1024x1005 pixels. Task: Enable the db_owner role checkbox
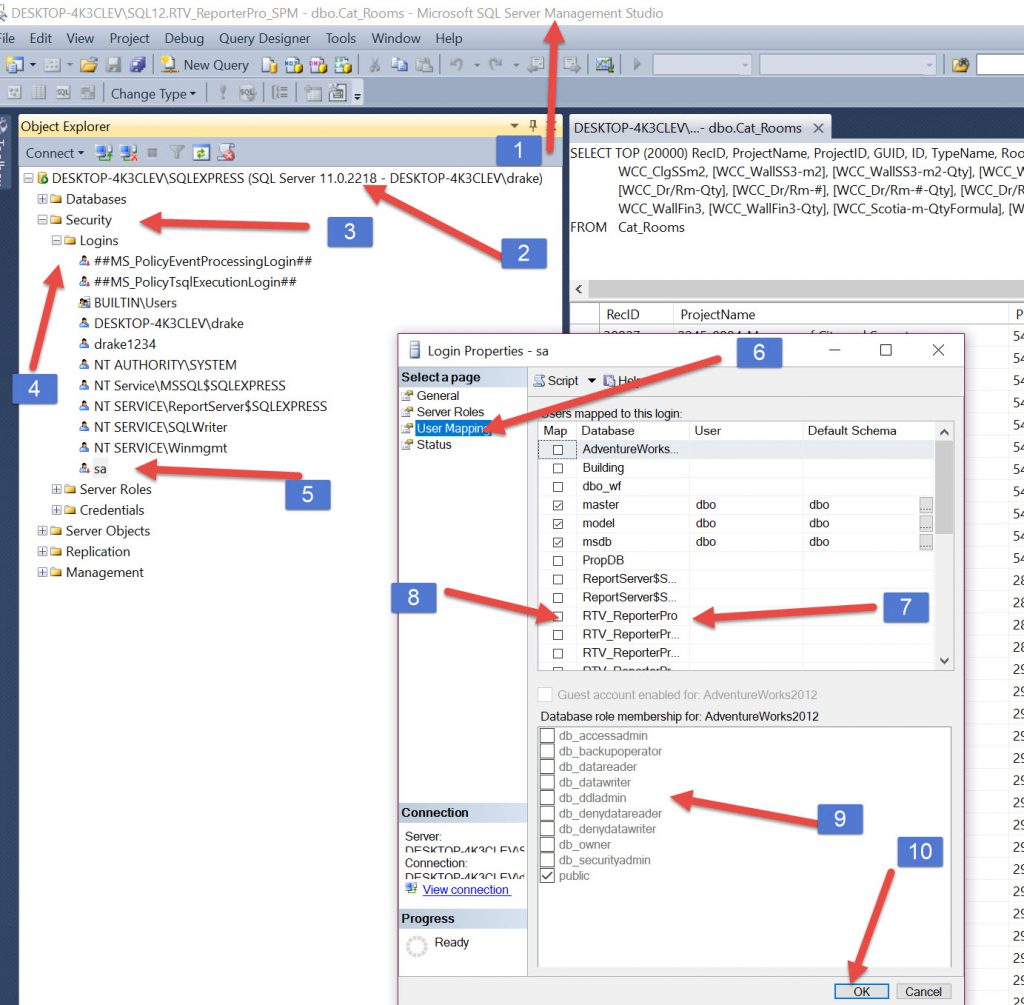[x=547, y=845]
